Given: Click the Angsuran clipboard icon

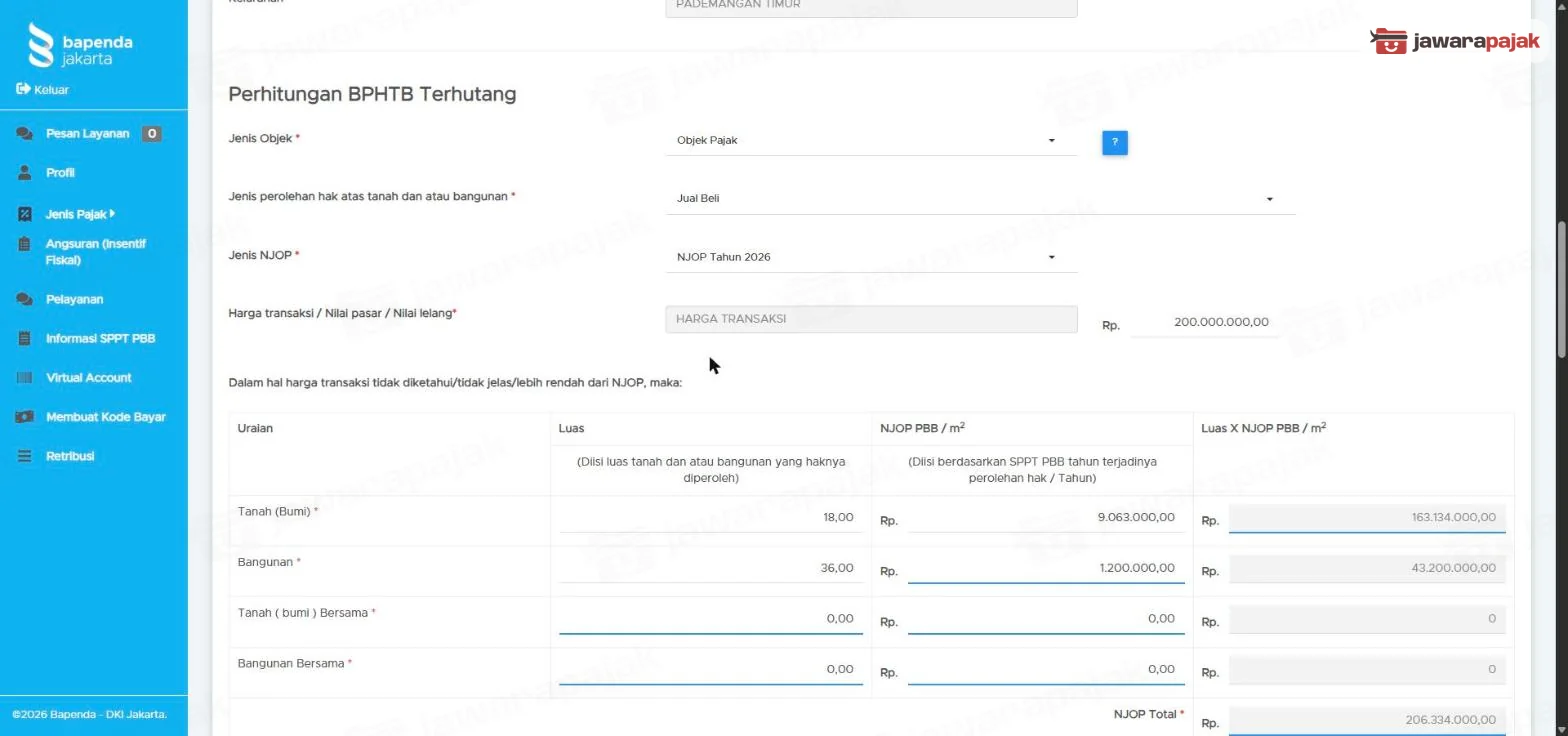Looking at the screenshot, I should 25,244.
